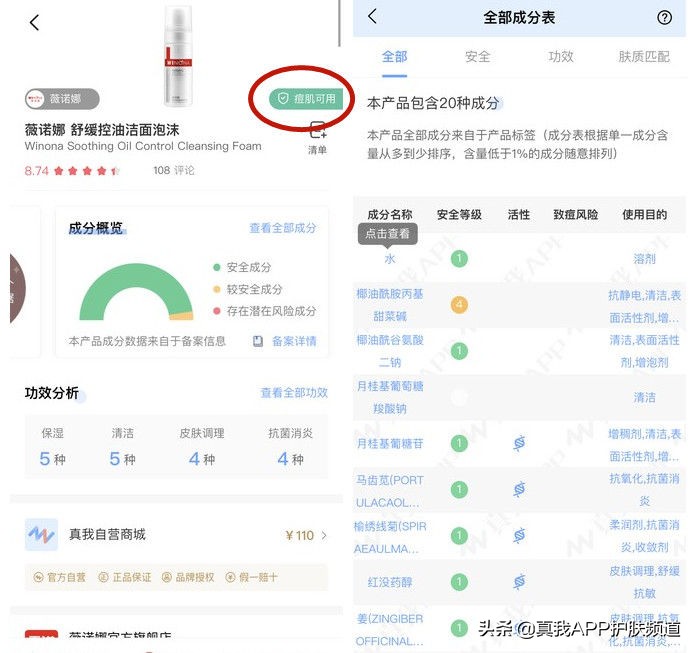The height and width of the screenshot is (653, 696).
Task: Click the 致痘风险 column header
Action: [x=576, y=215]
